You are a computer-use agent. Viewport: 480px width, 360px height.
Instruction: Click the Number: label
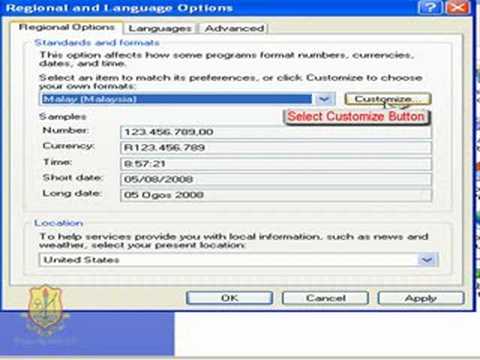point(66,130)
